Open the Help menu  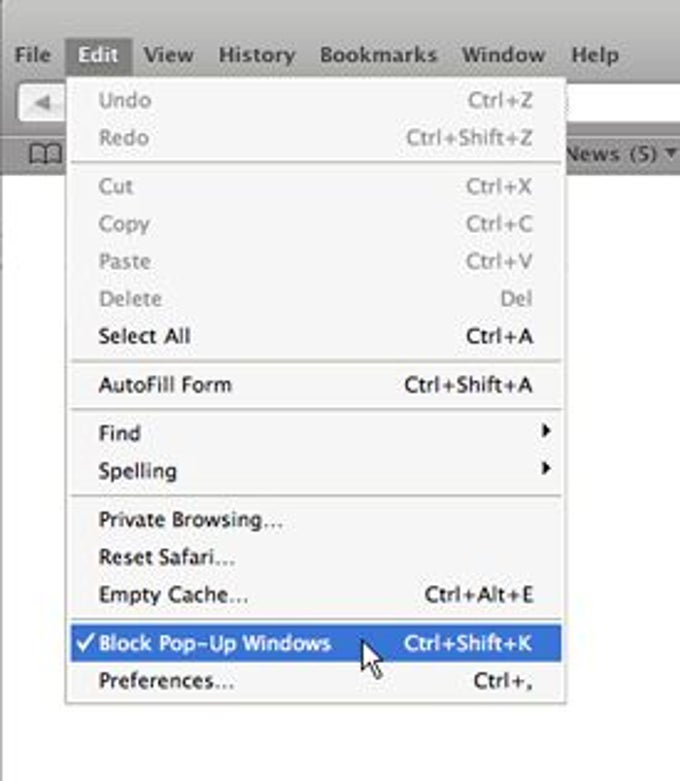click(x=595, y=54)
